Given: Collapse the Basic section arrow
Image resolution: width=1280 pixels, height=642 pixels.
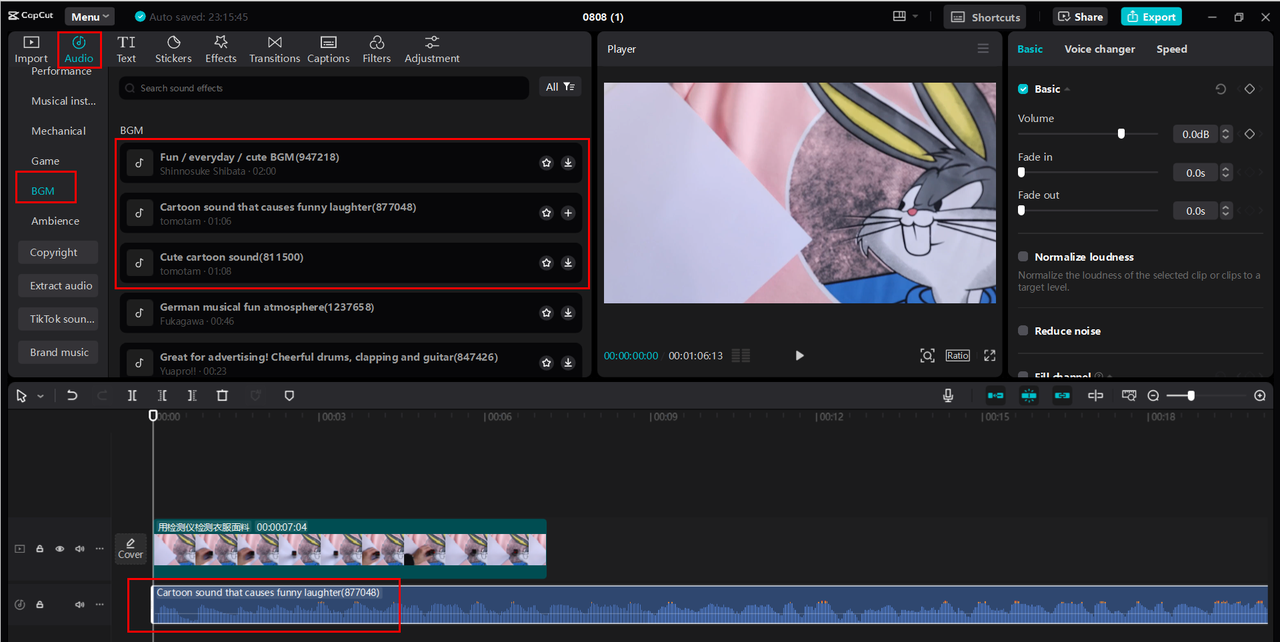Looking at the screenshot, I should tap(1067, 89).
